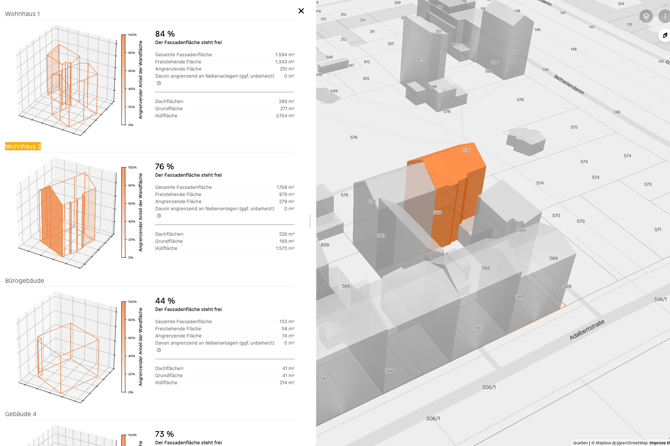Open the partially visible top-right menu button

(665, 17)
